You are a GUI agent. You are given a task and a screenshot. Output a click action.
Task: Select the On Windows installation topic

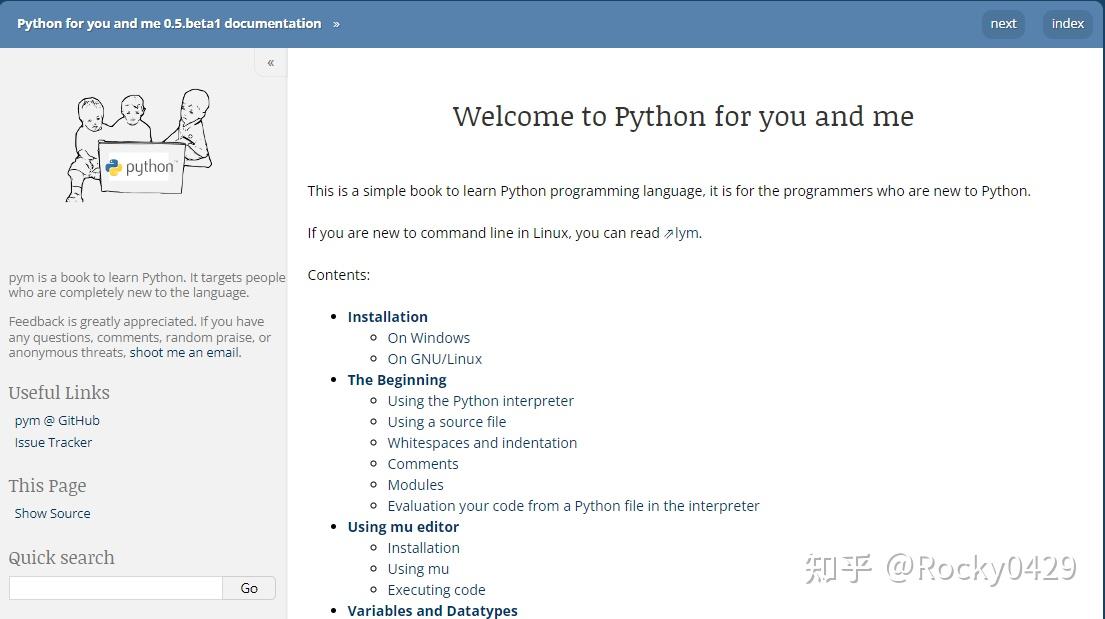(x=428, y=337)
